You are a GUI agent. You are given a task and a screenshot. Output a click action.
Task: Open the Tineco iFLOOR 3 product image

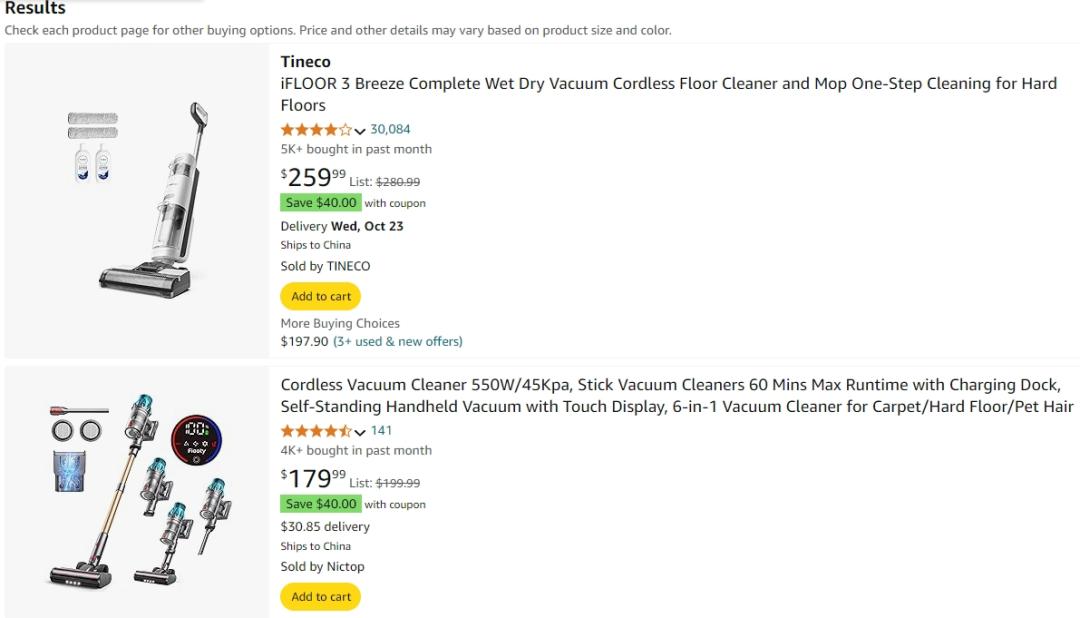click(x=137, y=201)
